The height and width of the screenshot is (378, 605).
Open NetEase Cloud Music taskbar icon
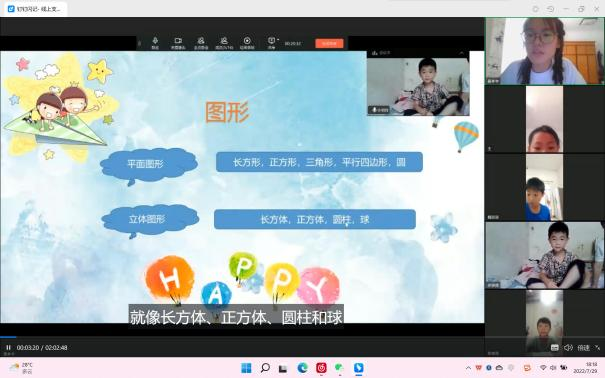[321, 368]
